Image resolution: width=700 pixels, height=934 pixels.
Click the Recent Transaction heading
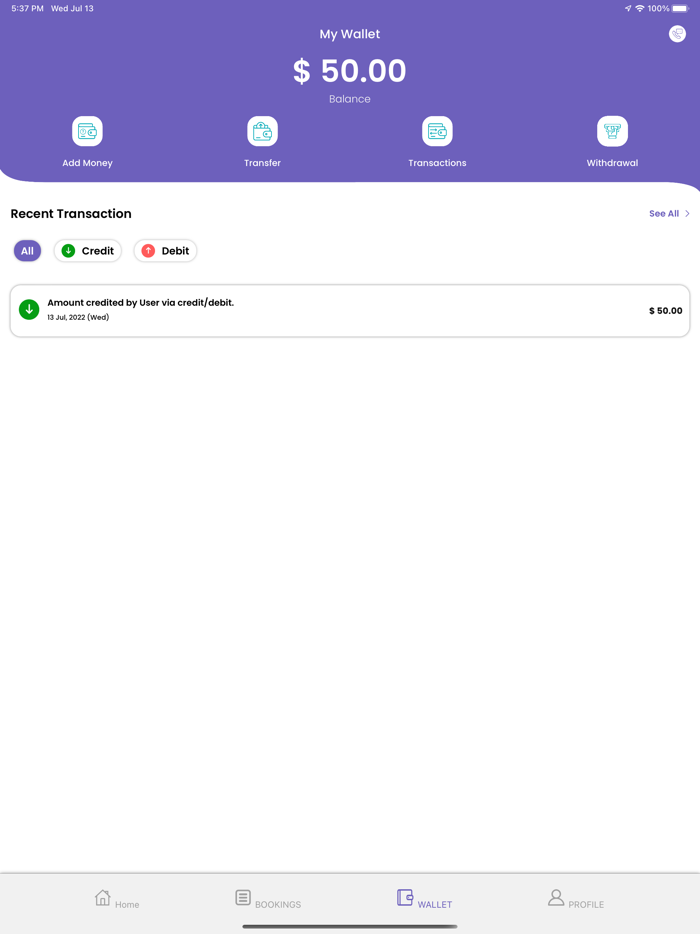71,213
